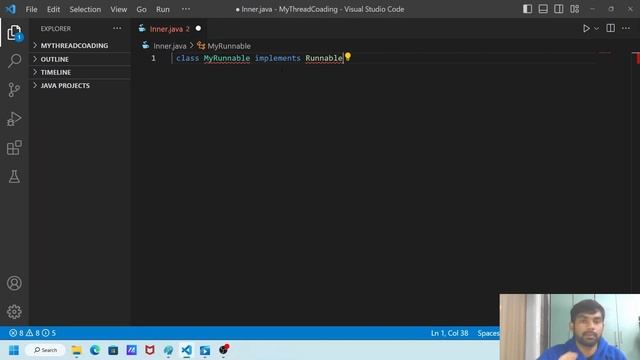640x360 pixels.
Task: Open the Extensions view
Action: pos(14,148)
